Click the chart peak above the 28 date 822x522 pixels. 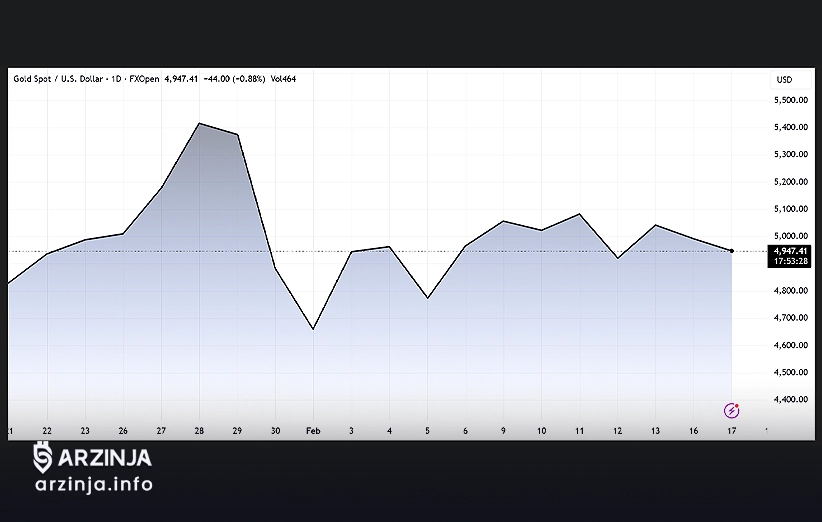tap(200, 123)
